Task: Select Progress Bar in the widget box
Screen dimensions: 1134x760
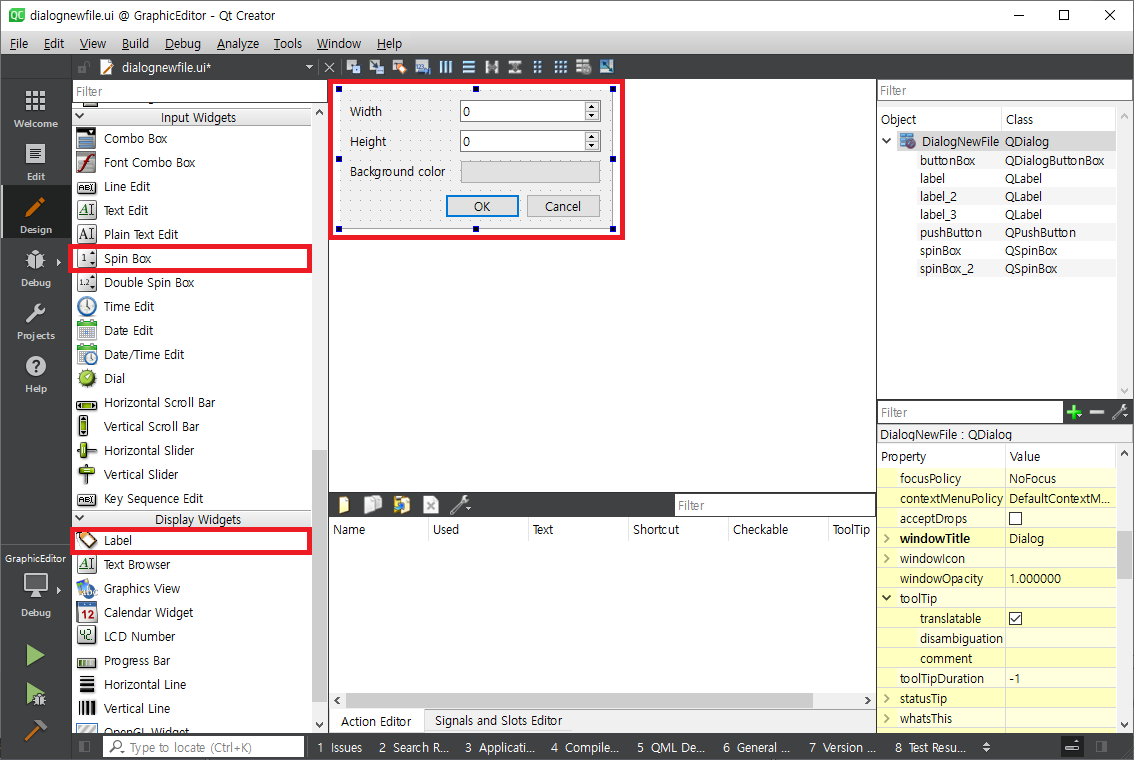Action: (192, 660)
